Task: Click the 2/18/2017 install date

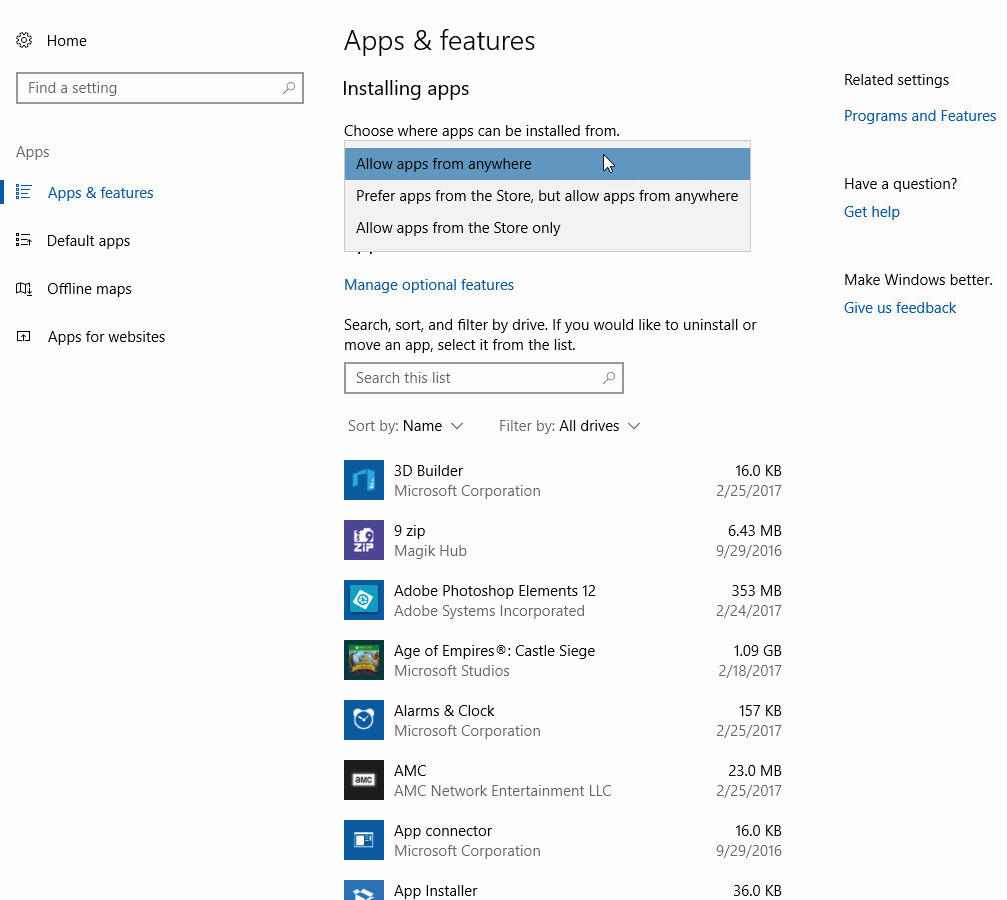Action: (x=750, y=671)
